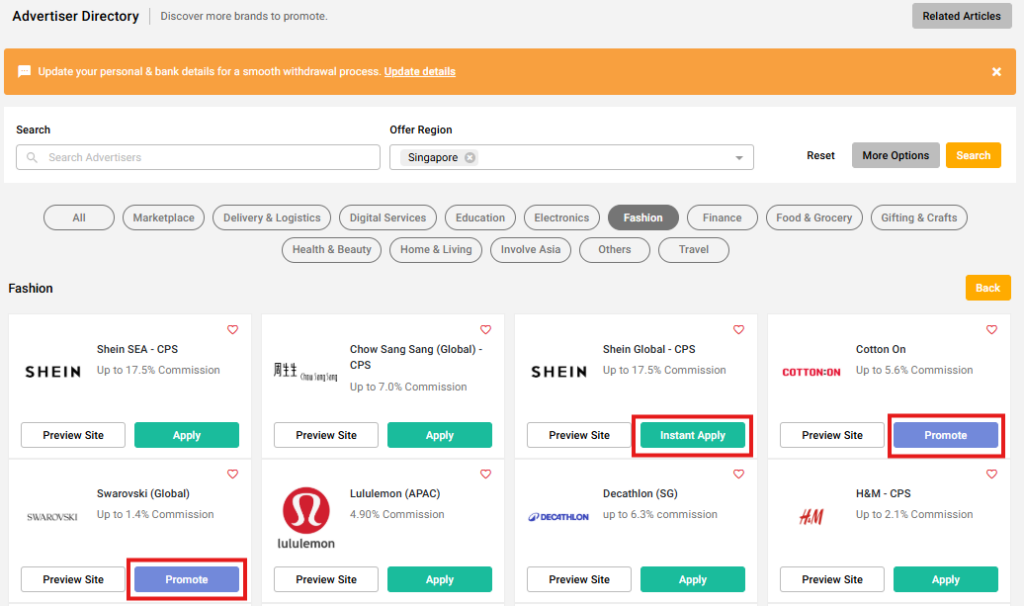Click the Decathlon logo icon
This screenshot has width=1024, height=606.
click(x=559, y=517)
